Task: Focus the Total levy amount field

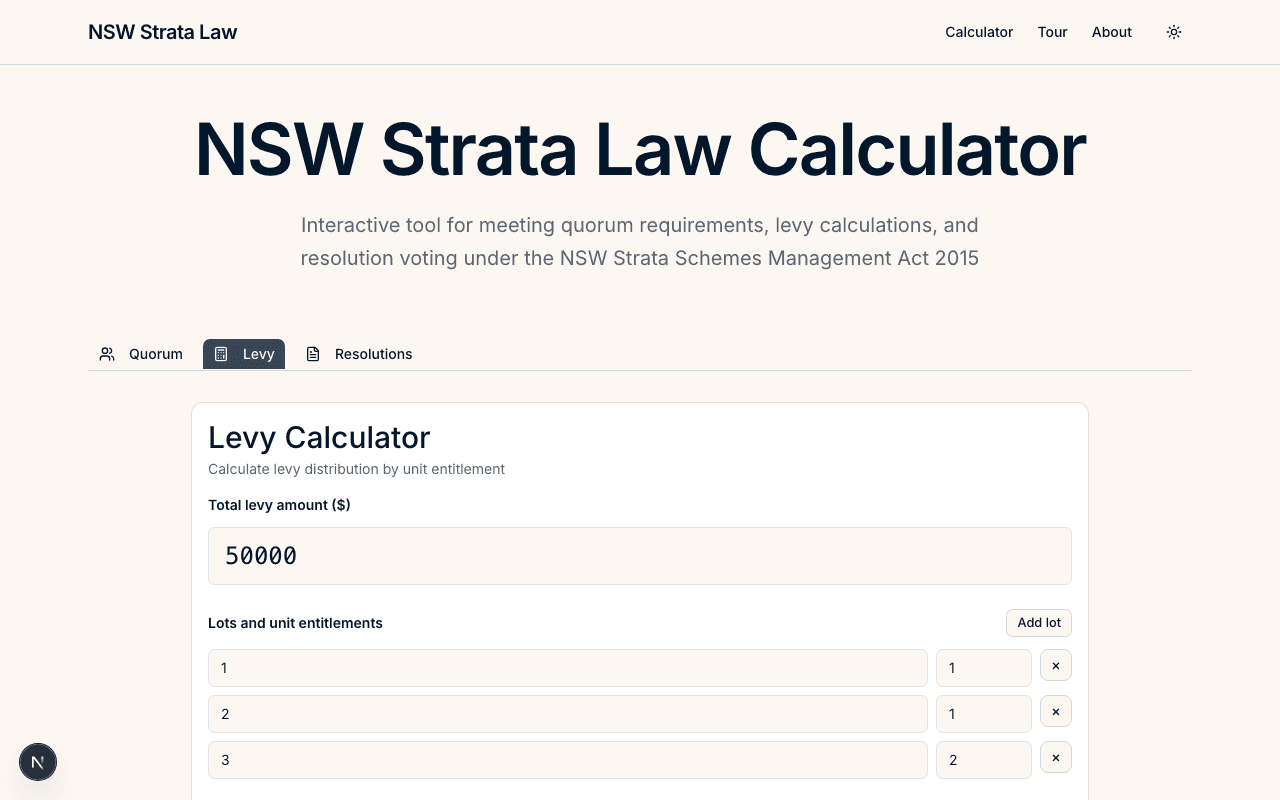Action: point(640,556)
